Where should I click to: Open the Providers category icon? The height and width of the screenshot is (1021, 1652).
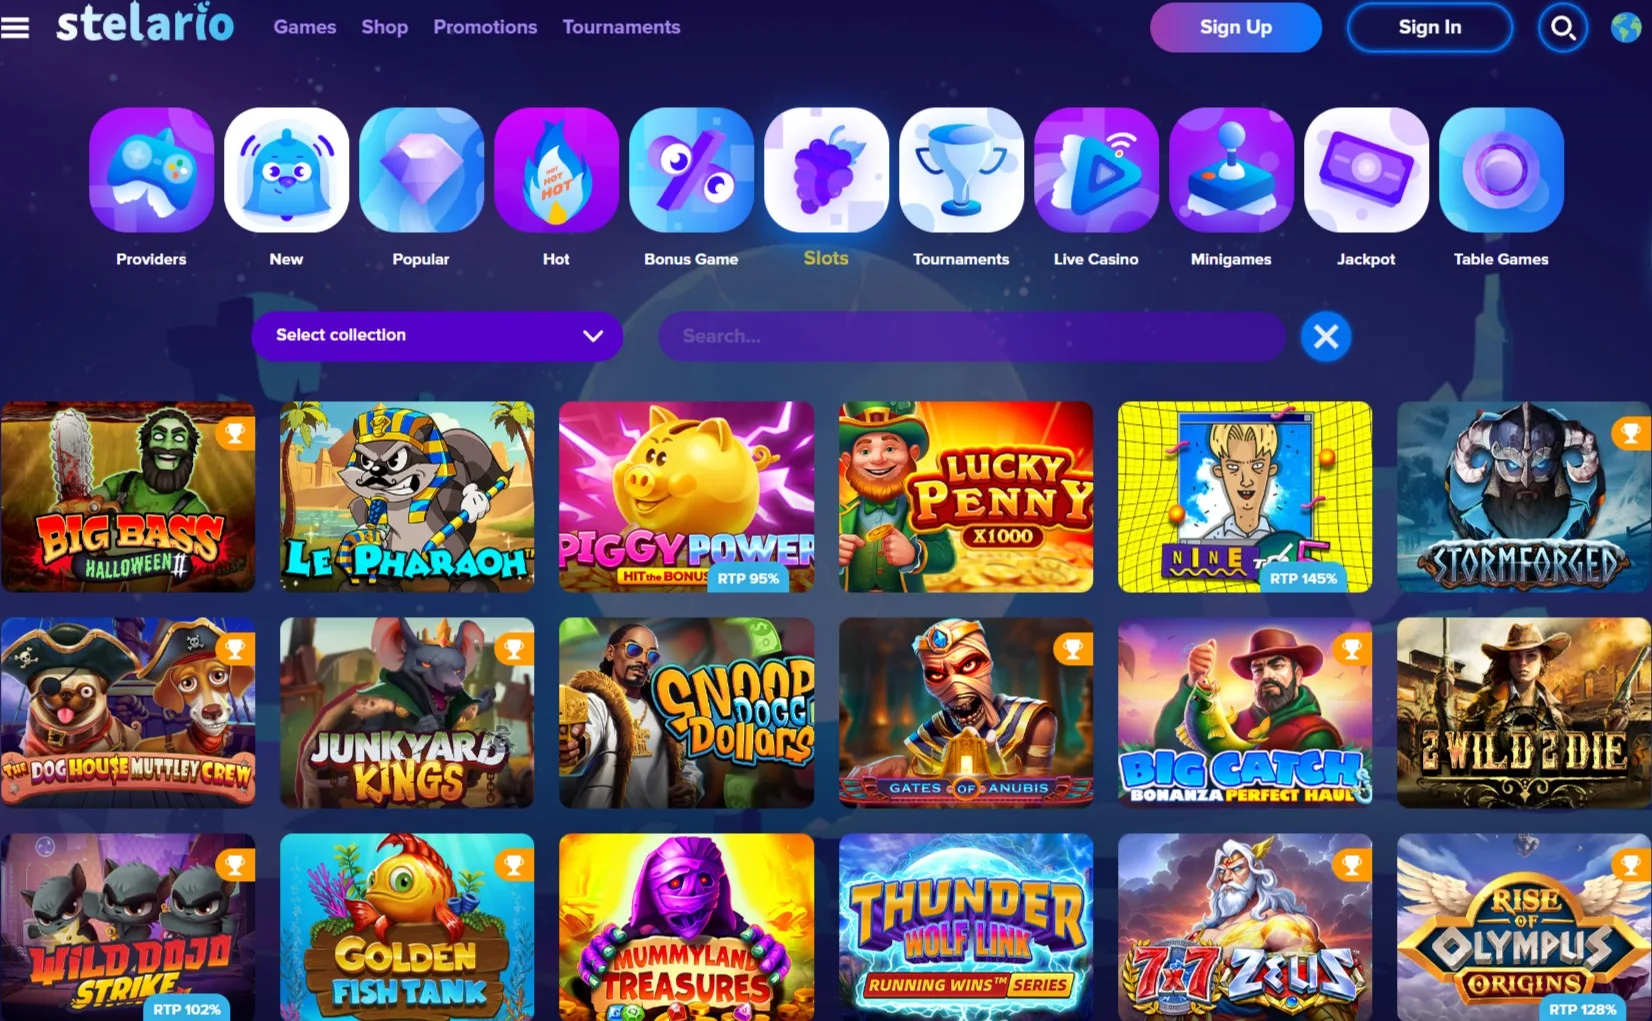pyautogui.click(x=151, y=170)
